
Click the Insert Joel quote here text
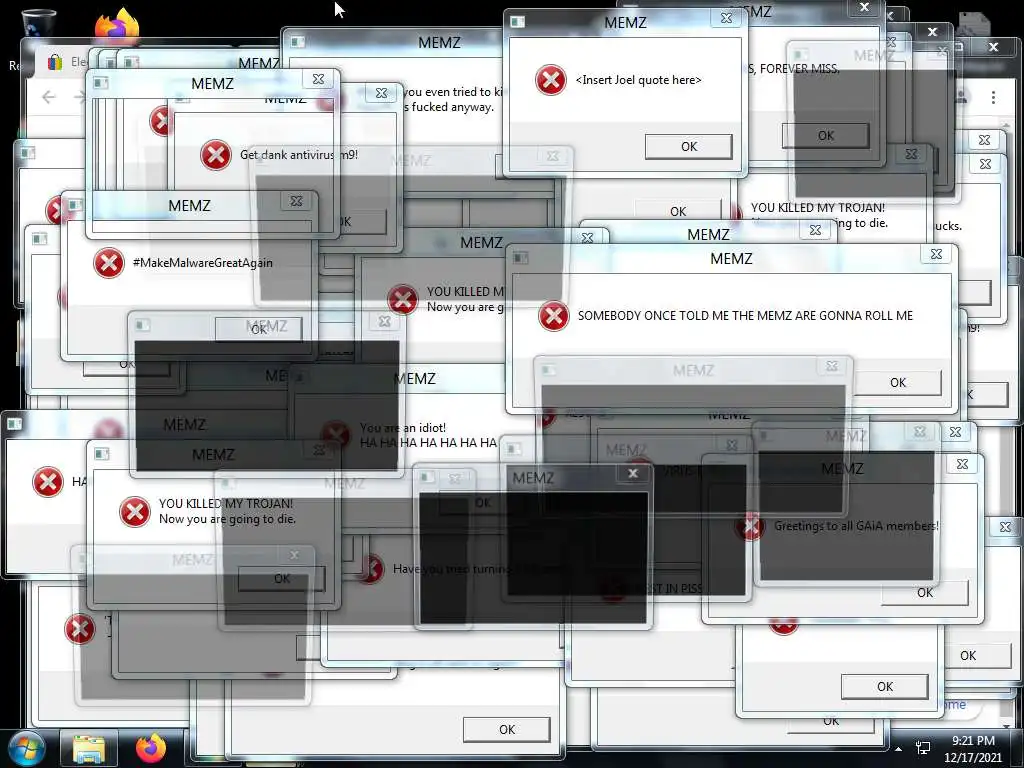(x=639, y=80)
